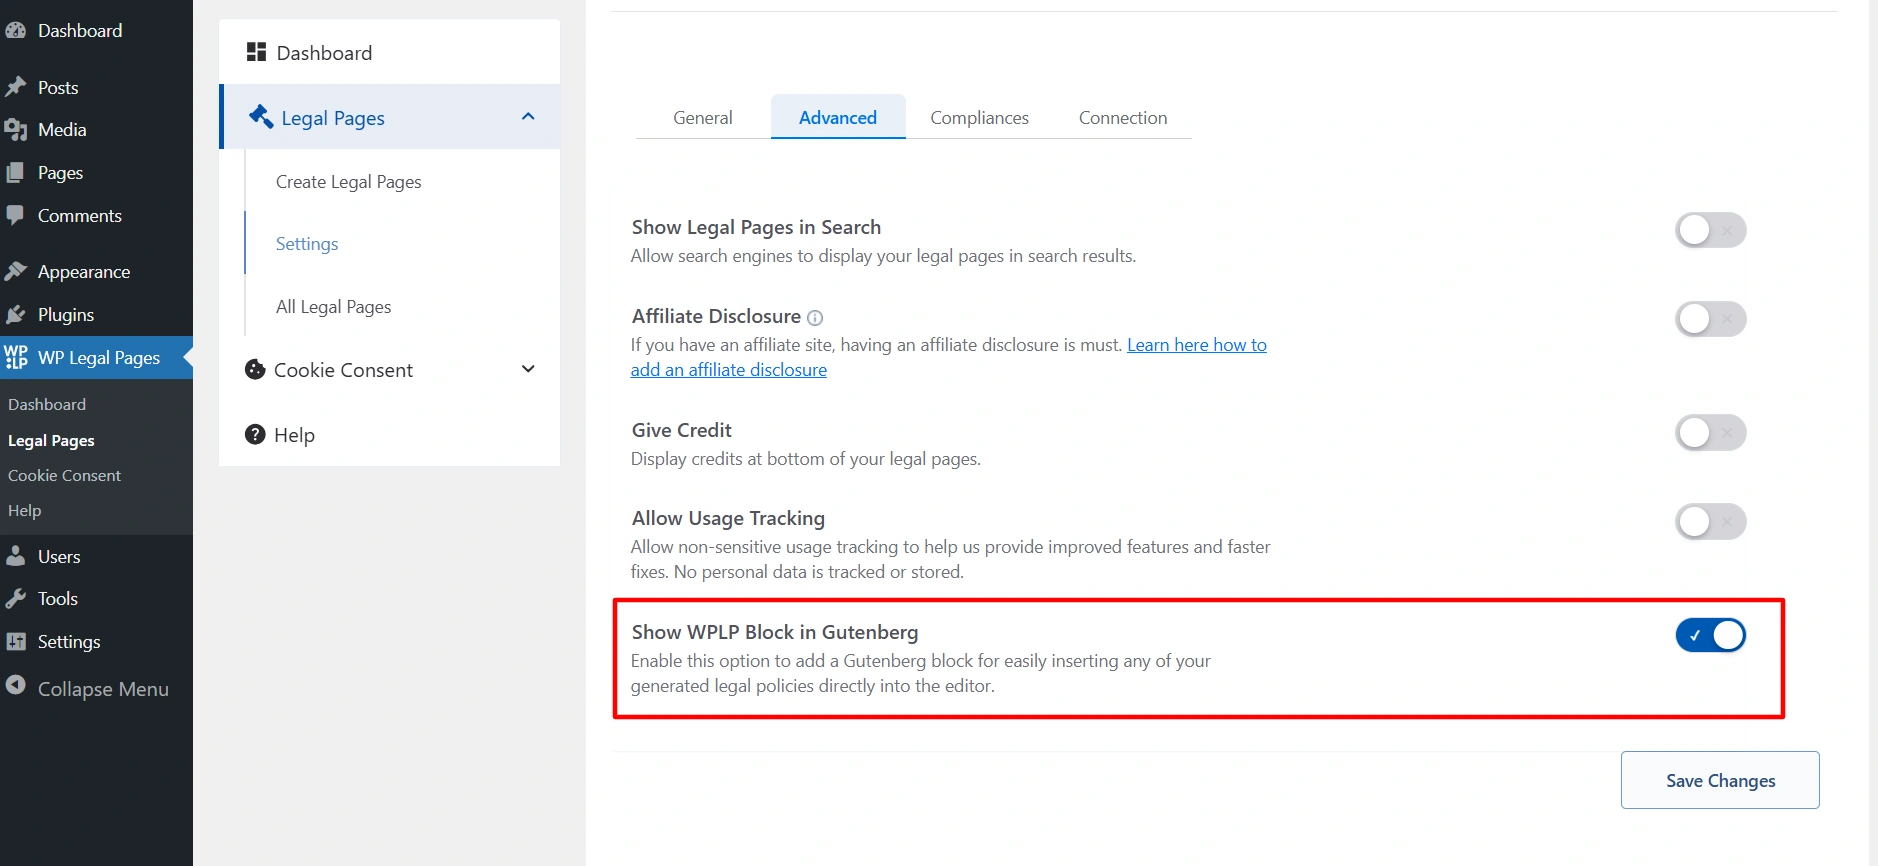Click 'Show Legal Pages in Search' title
This screenshot has height=866, width=1878.
pos(756,227)
